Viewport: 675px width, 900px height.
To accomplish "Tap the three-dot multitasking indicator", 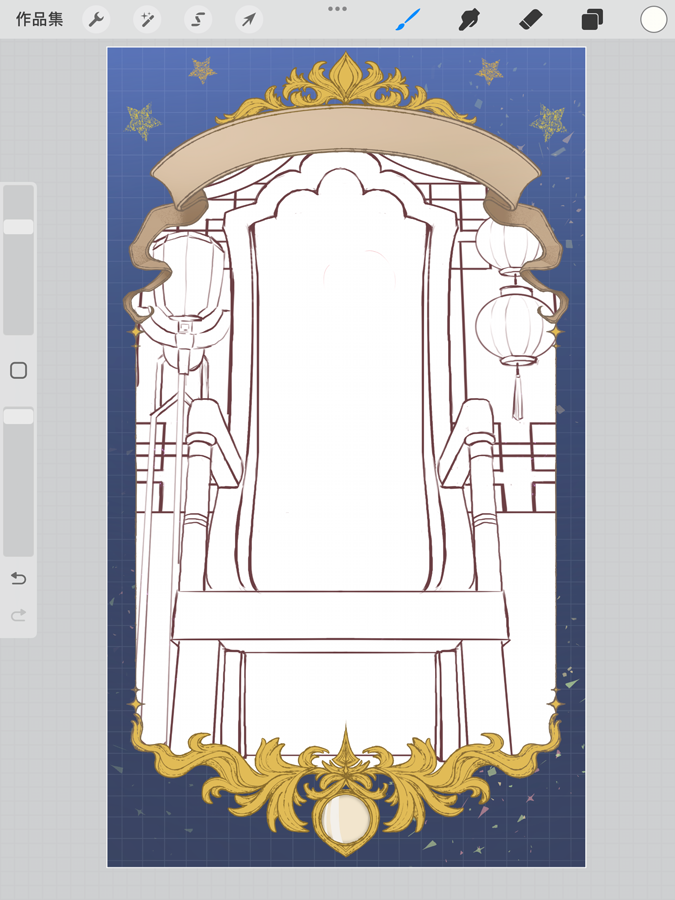I will coord(338,9).
